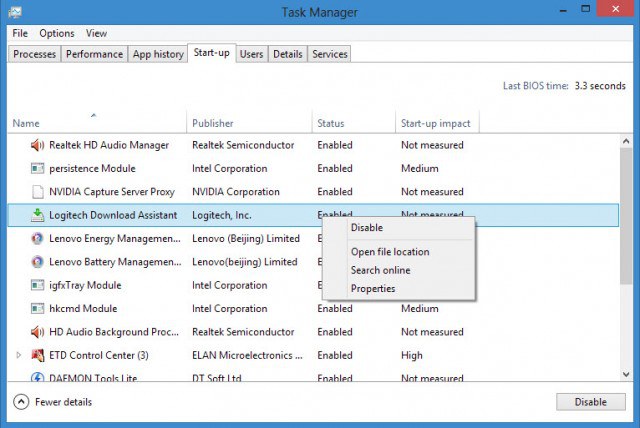Select the Logitech Download Assistant name
The height and width of the screenshot is (428, 640).
click(113, 215)
